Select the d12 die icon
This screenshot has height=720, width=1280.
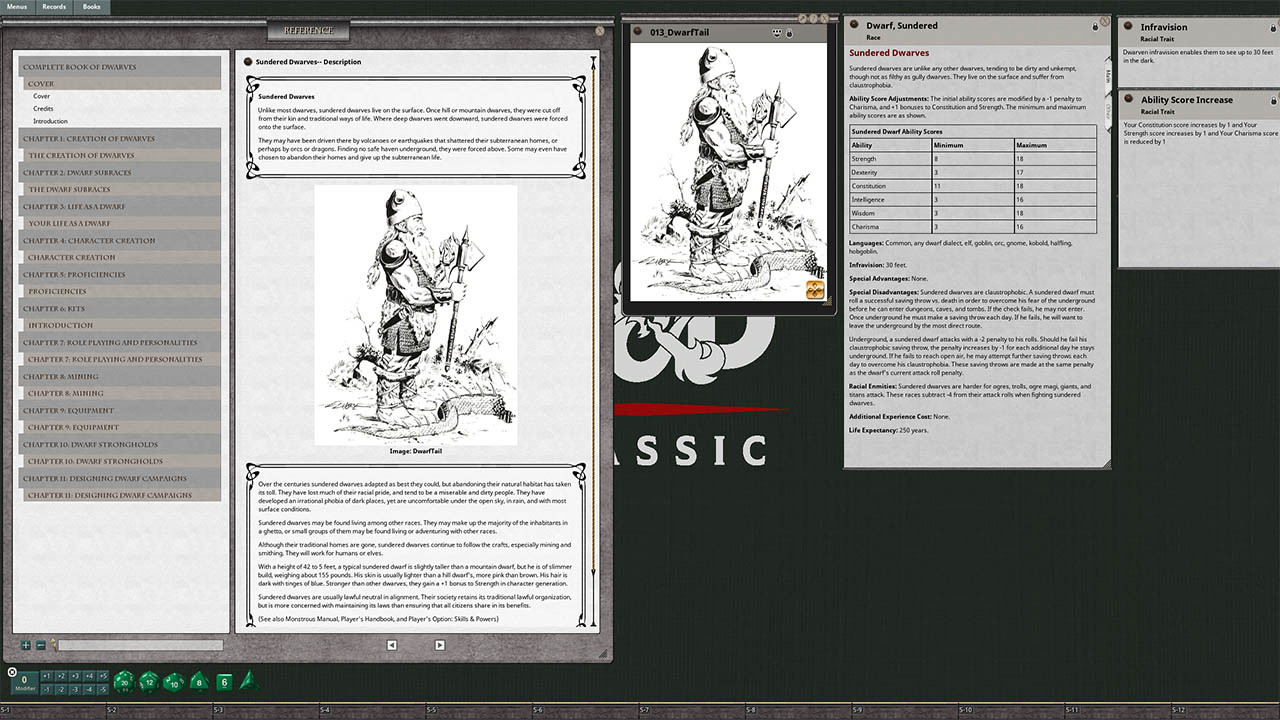(x=148, y=682)
